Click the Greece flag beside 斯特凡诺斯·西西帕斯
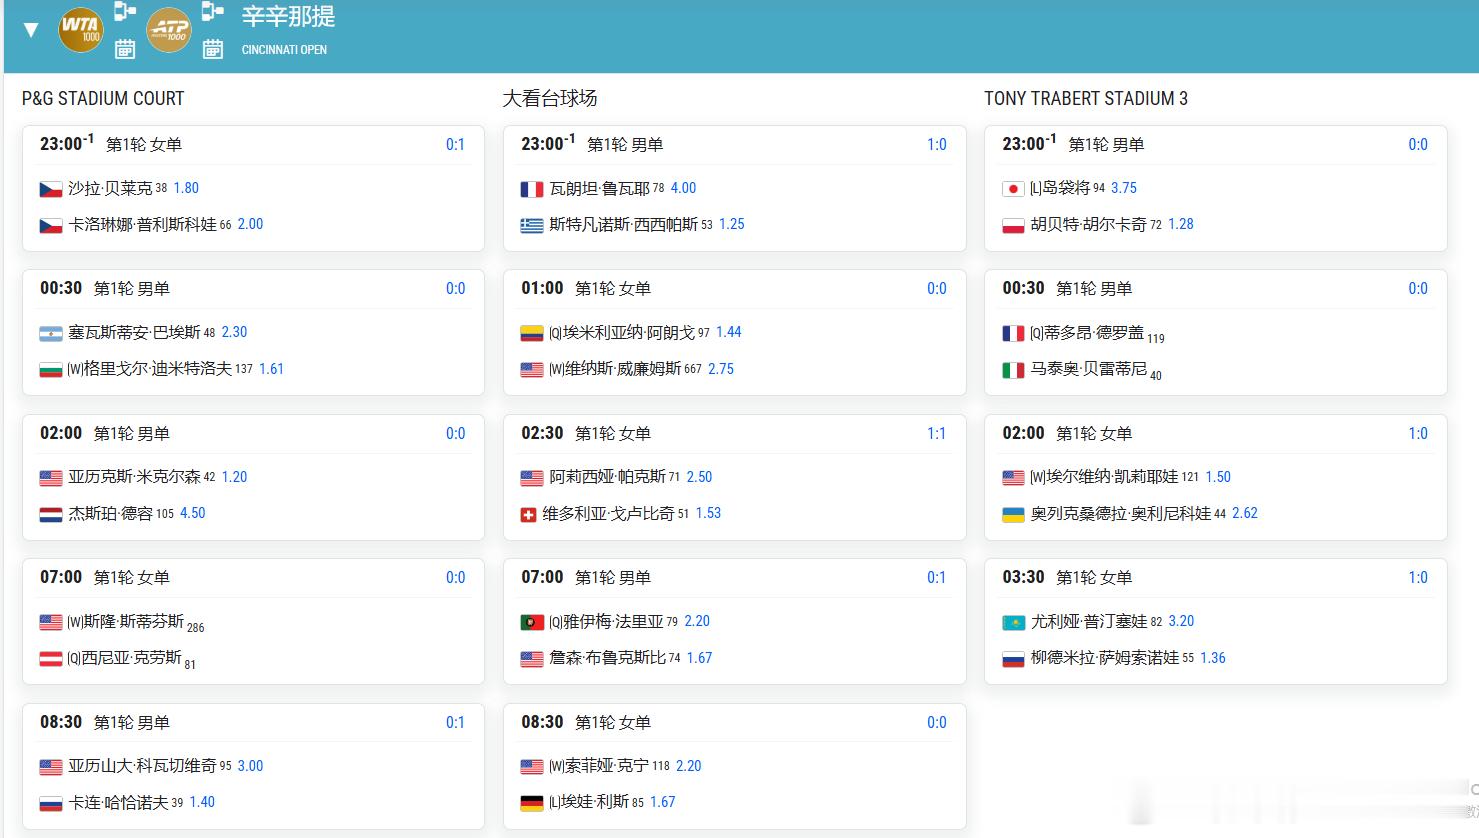 pos(532,225)
